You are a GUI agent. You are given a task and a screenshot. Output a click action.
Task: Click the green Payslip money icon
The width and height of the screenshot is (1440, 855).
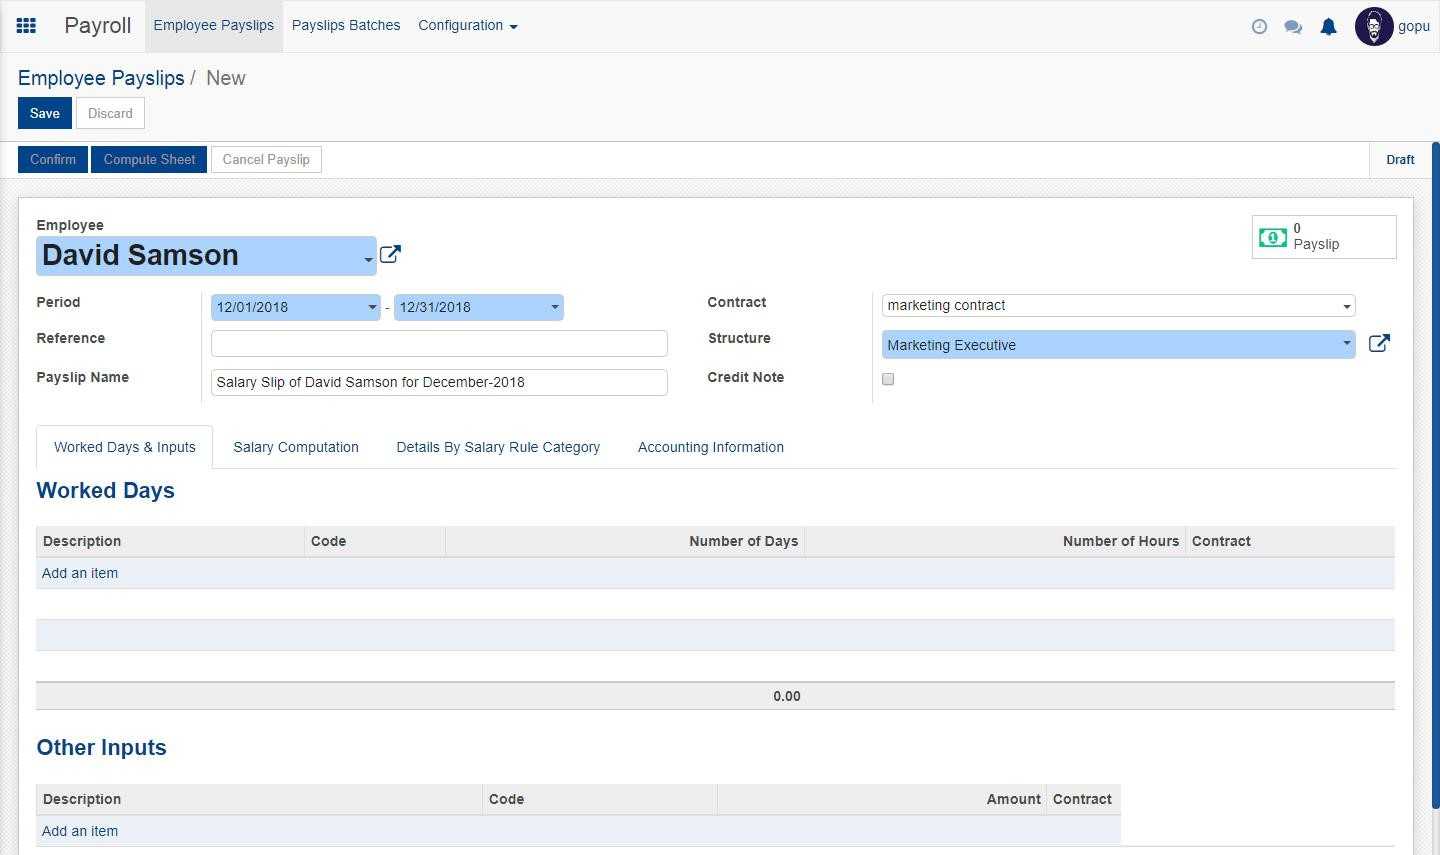coord(1273,237)
